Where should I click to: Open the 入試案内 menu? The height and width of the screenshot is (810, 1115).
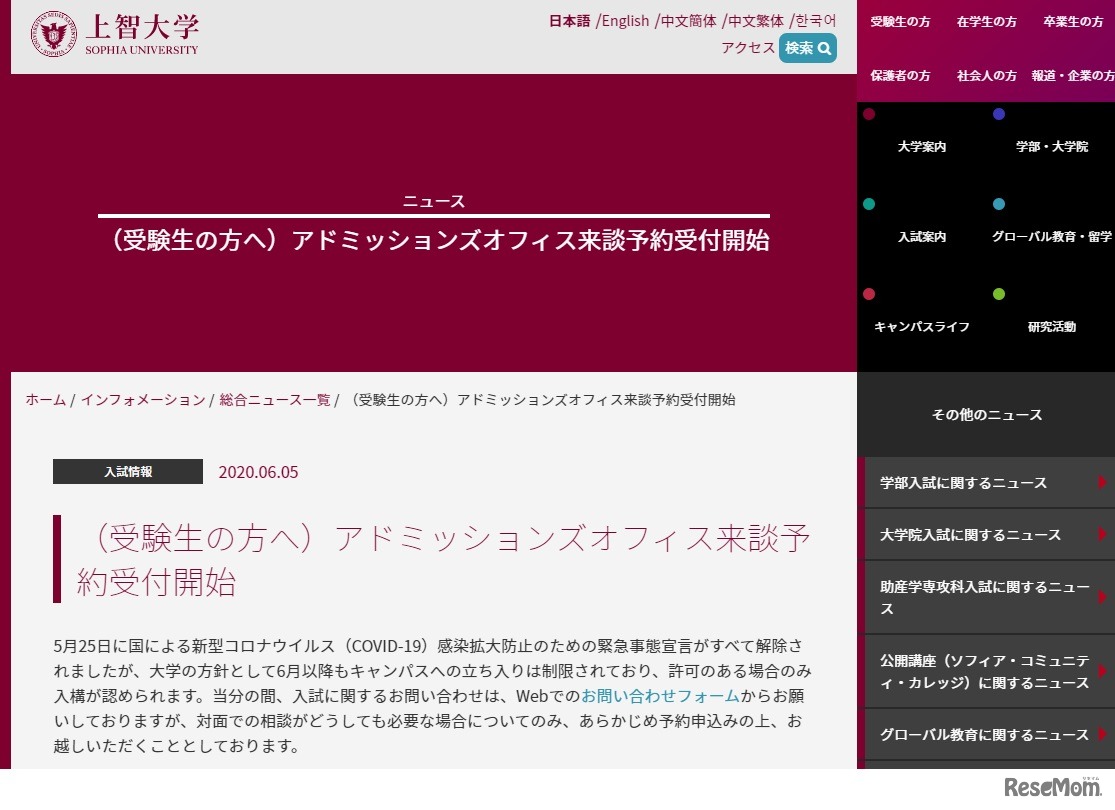[922, 236]
